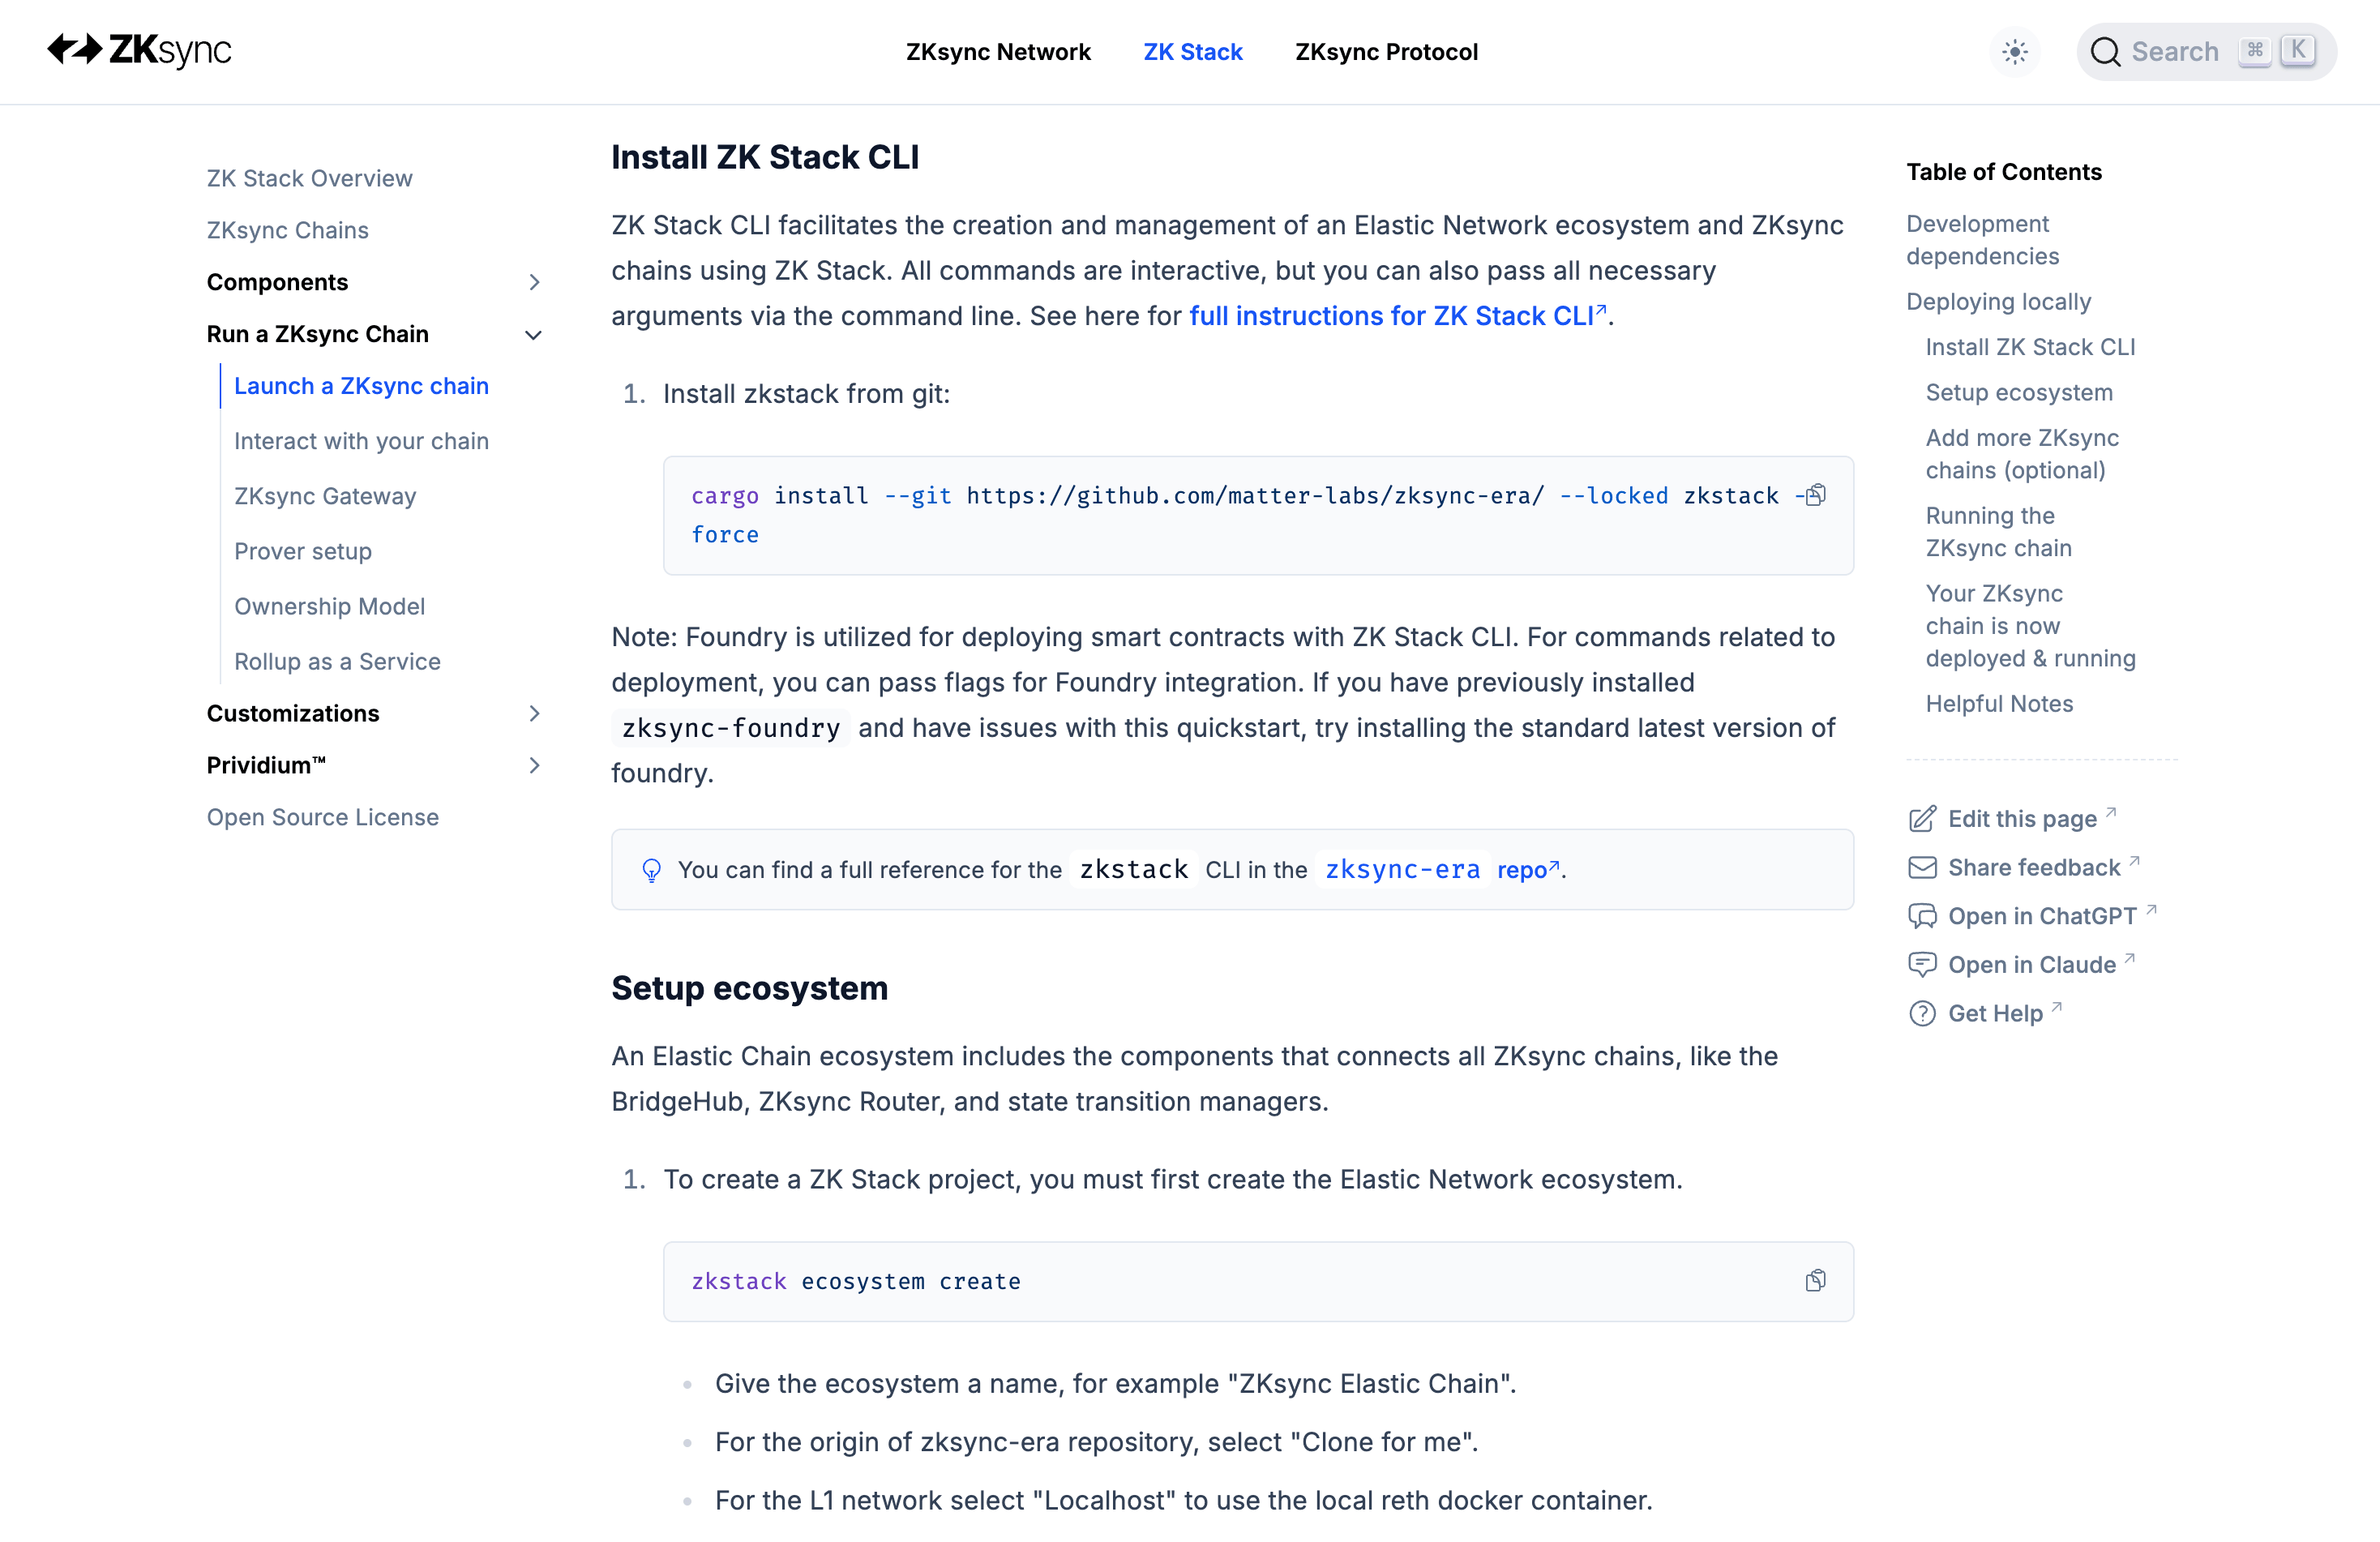The width and height of the screenshot is (2380, 1542).
Task: Click the Table of Contents title
Action: click(x=2004, y=172)
